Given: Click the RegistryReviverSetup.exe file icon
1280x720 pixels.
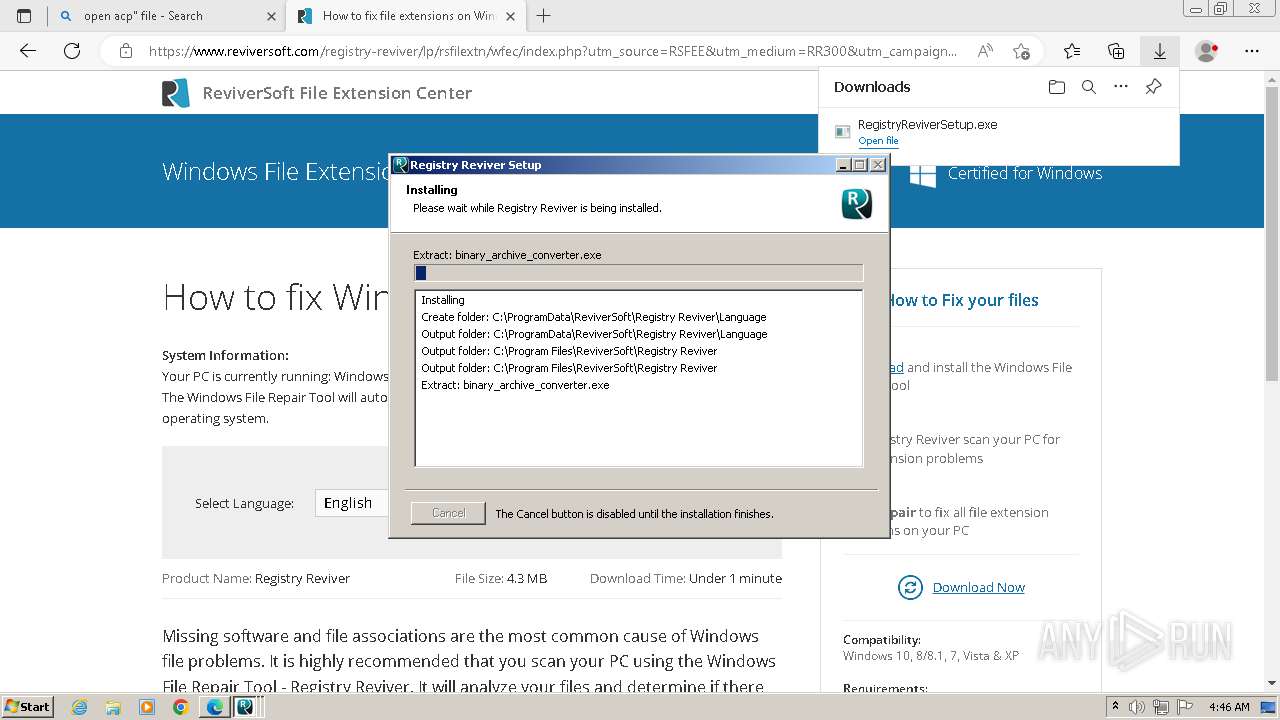Looking at the screenshot, I should click(x=843, y=132).
